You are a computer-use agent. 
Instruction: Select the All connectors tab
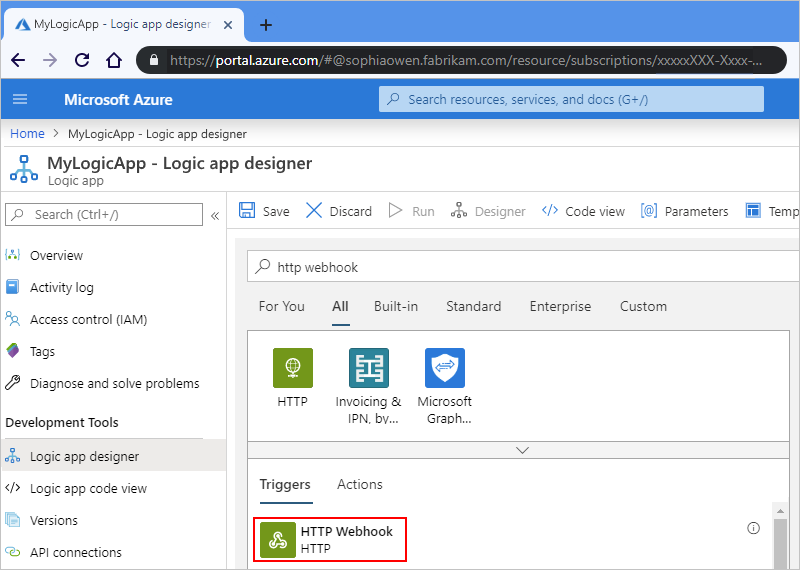point(340,306)
